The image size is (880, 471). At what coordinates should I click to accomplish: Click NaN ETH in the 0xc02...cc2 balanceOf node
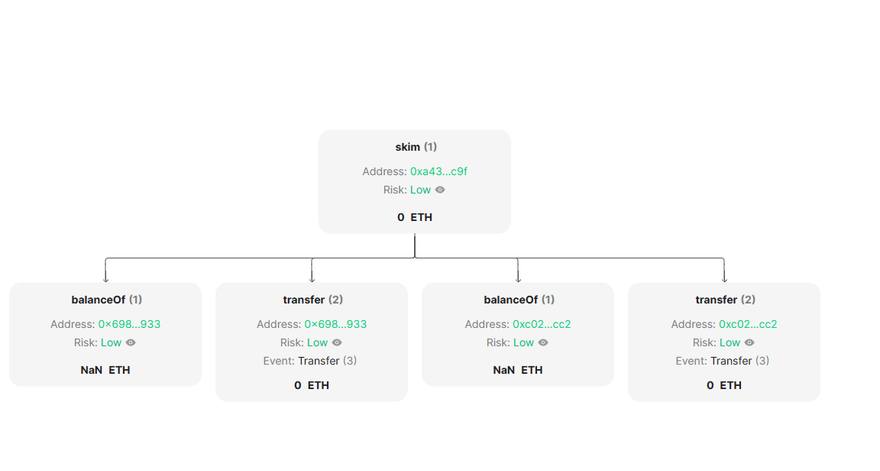click(x=518, y=370)
